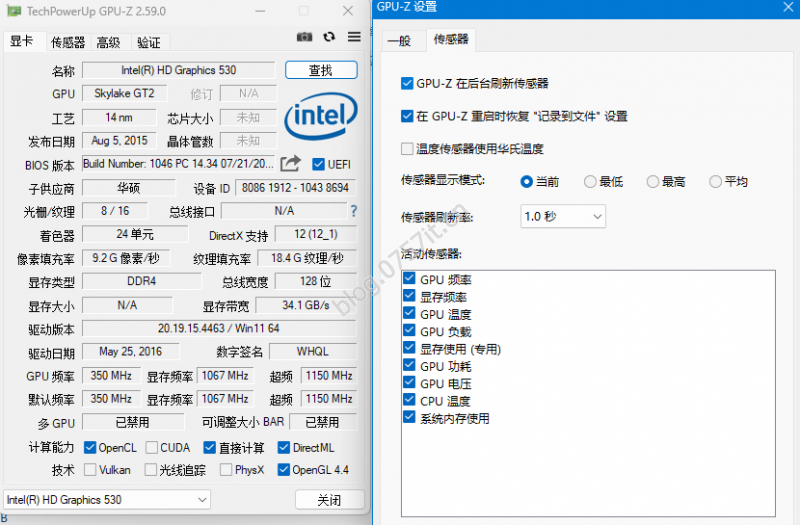
Task: Click the screenshot camera icon in GPU-Z
Action: [x=305, y=37]
